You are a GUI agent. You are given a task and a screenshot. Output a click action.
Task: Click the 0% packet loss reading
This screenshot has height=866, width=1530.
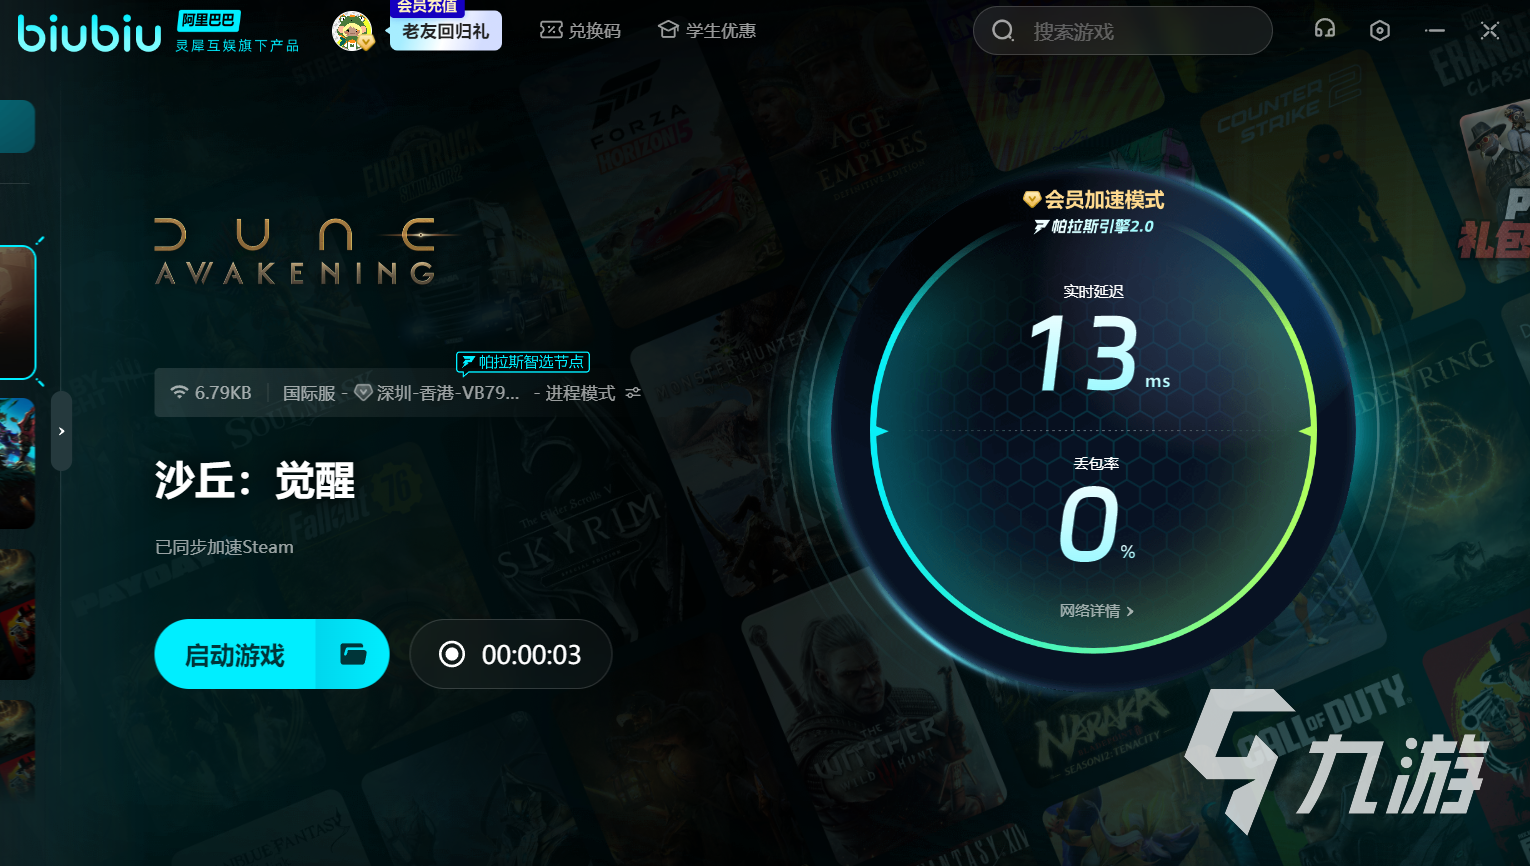pyautogui.click(x=1096, y=523)
